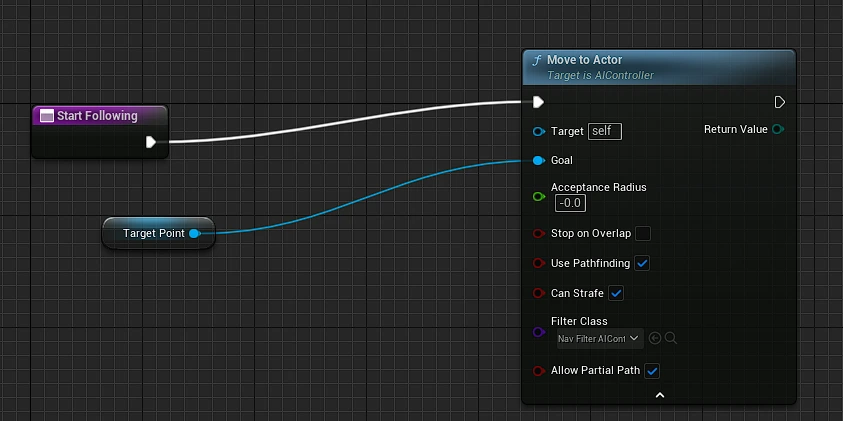This screenshot has width=843, height=421.
Task: Click the green Acceptance Radius pin
Action: (x=538, y=196)
